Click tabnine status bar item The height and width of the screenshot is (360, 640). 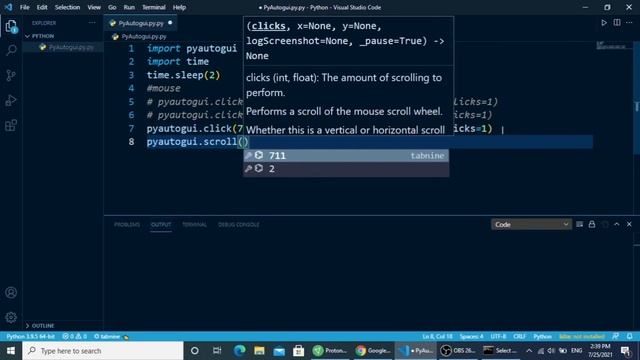click(x=111, y=336)
